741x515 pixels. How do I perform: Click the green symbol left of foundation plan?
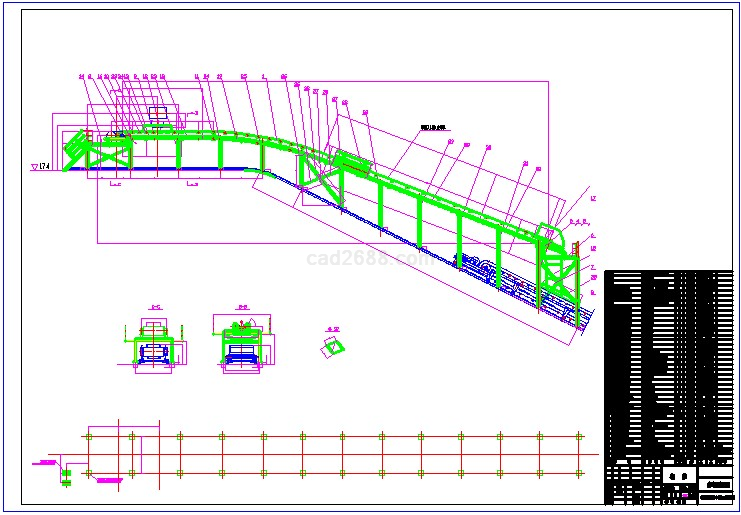pyautogui.click(x=67, y=475)
